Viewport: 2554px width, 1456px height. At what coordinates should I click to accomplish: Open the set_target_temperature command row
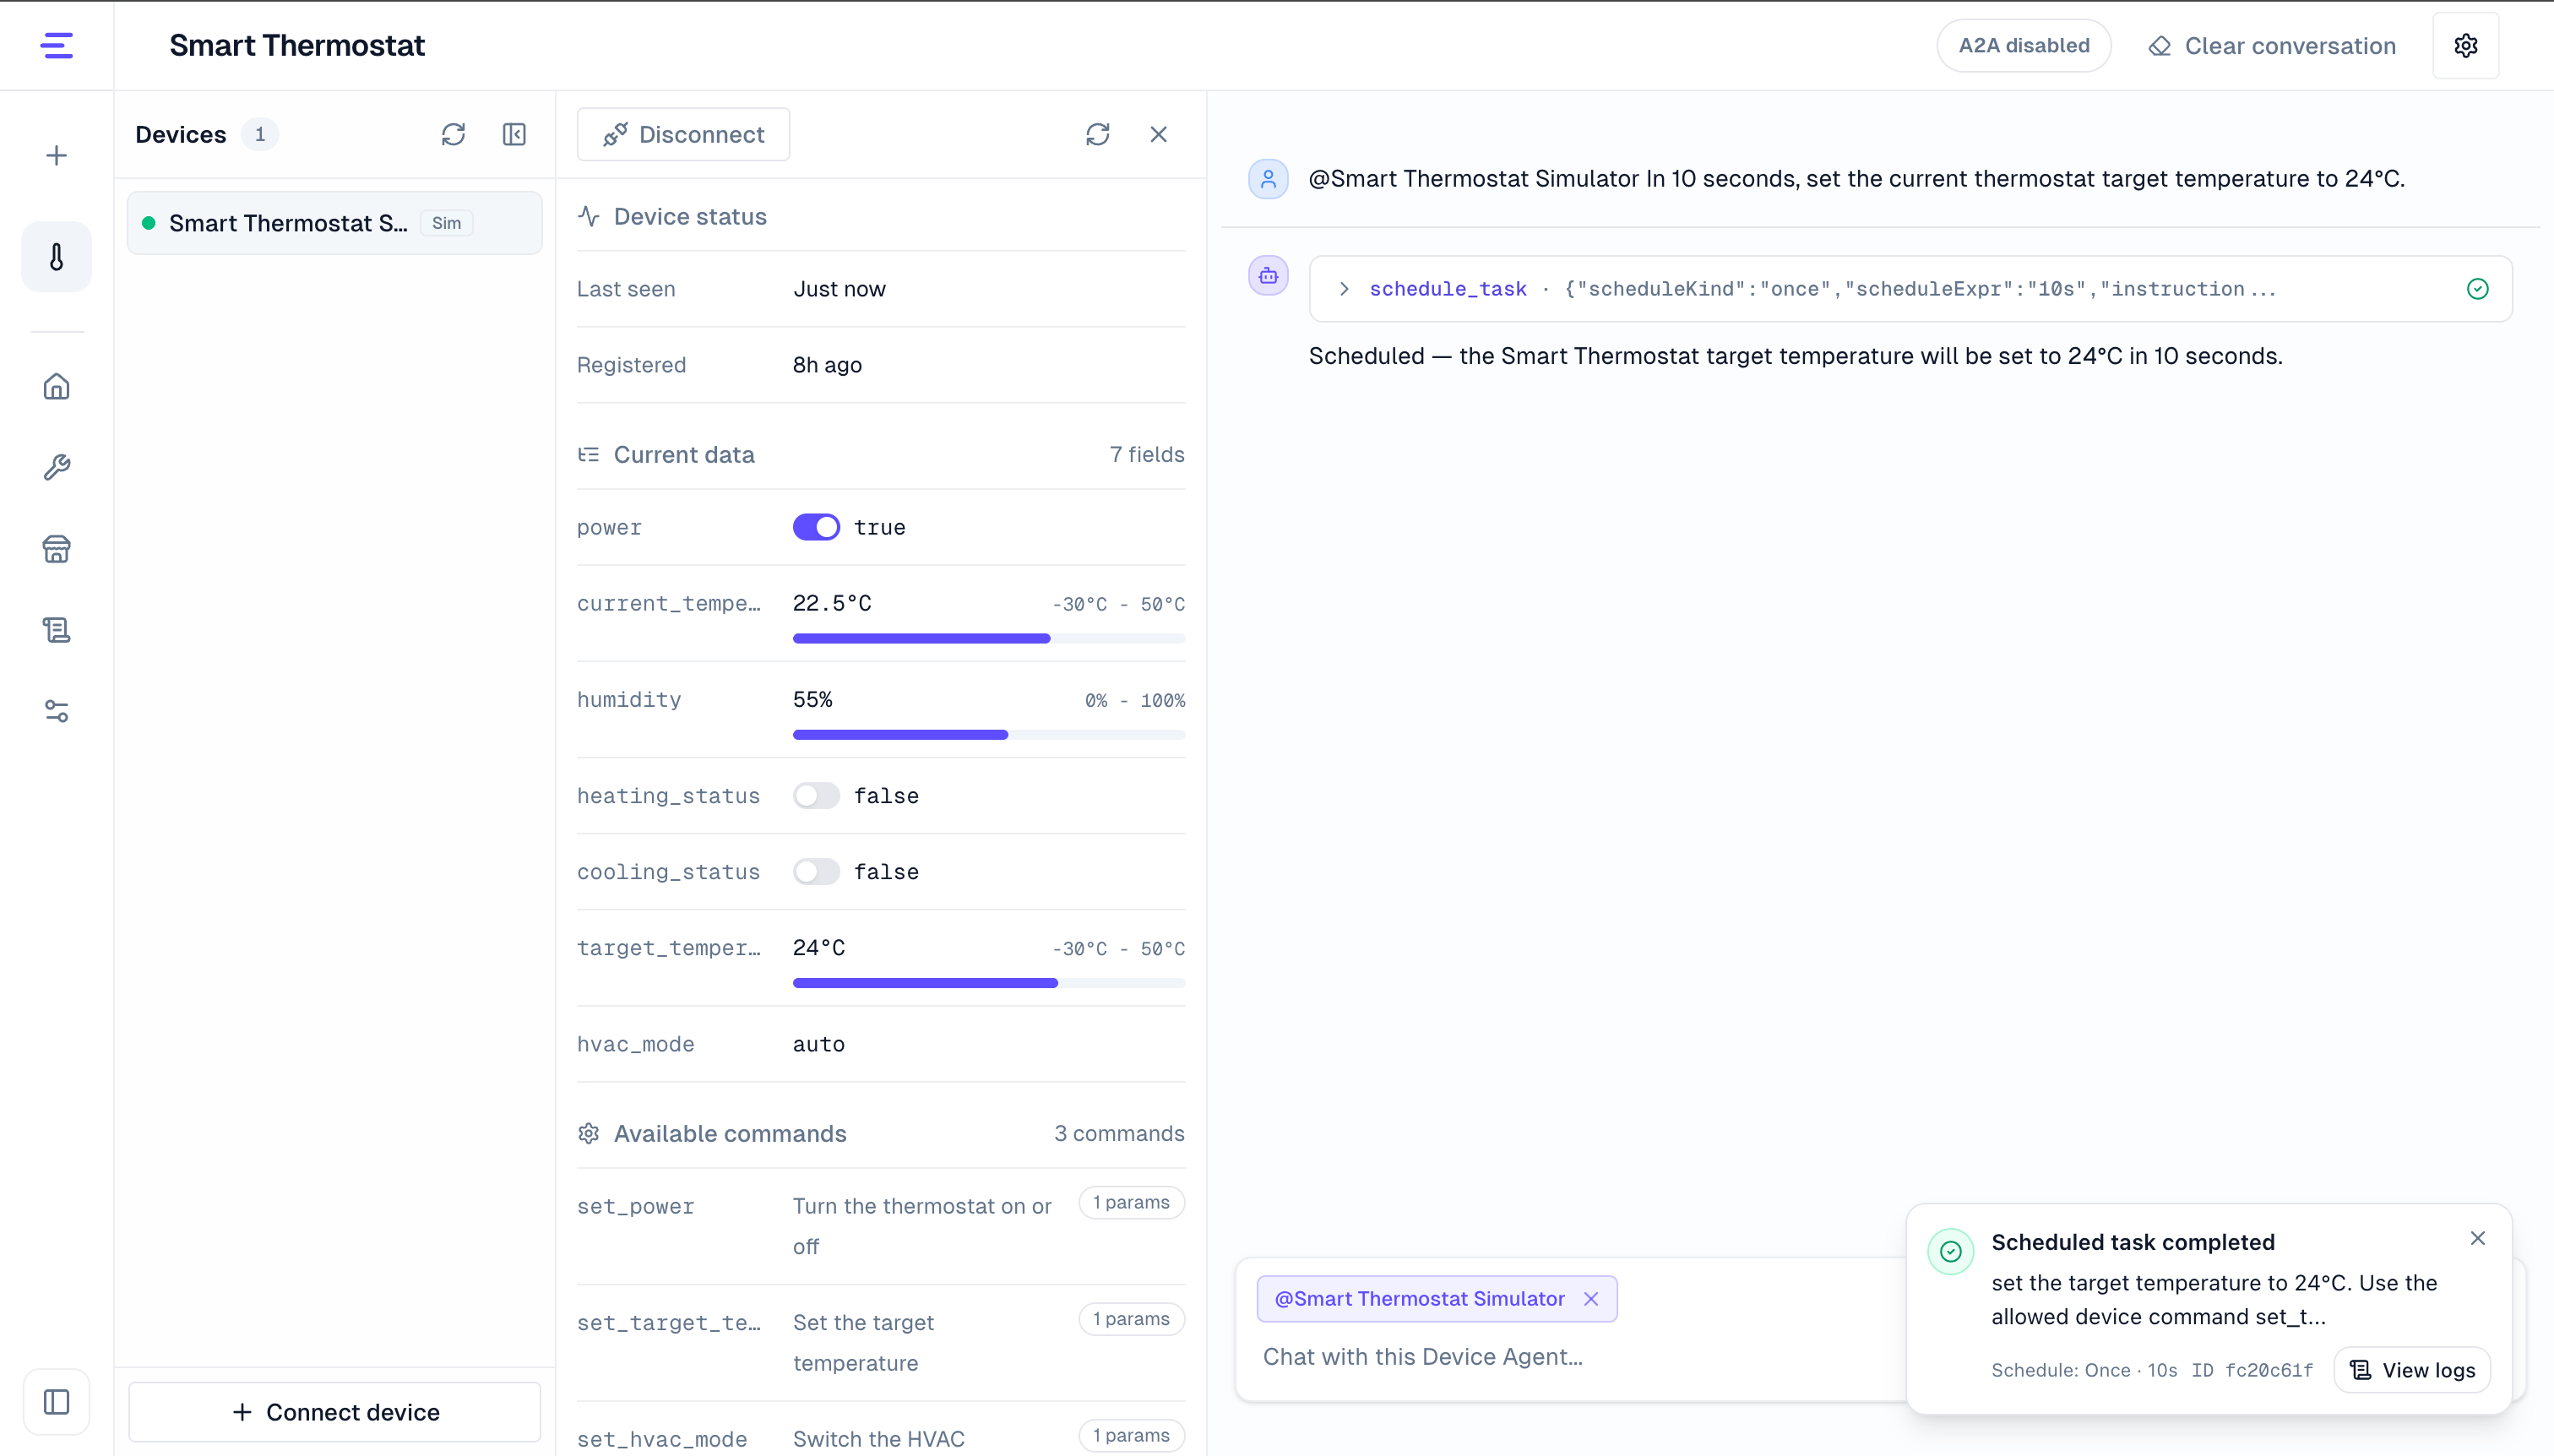[x=881, y=1343]
